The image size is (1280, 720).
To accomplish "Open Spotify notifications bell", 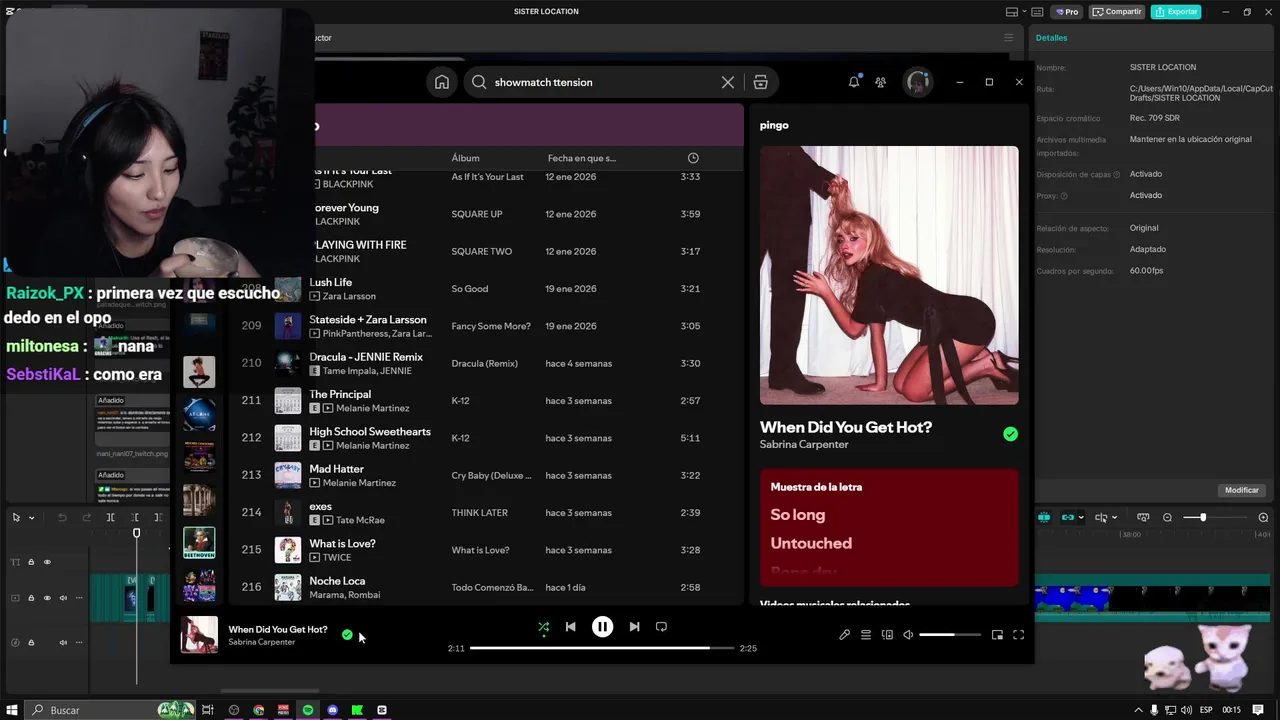I will coord(854,82).
